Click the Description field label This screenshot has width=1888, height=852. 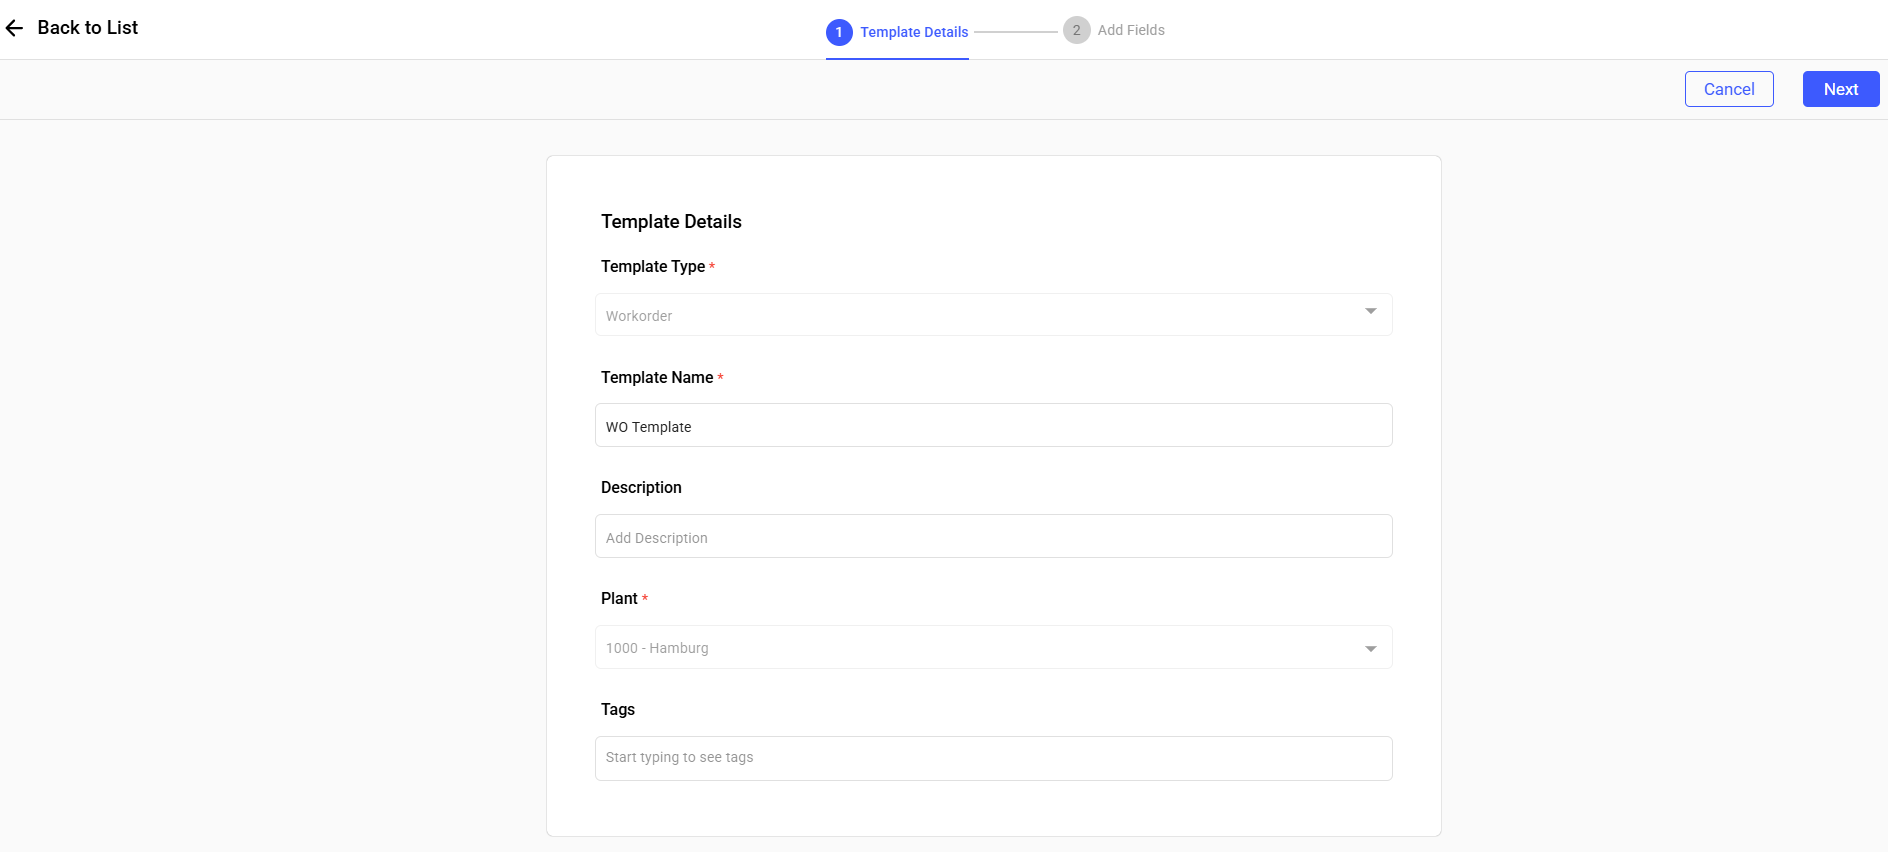coord(641,487)
